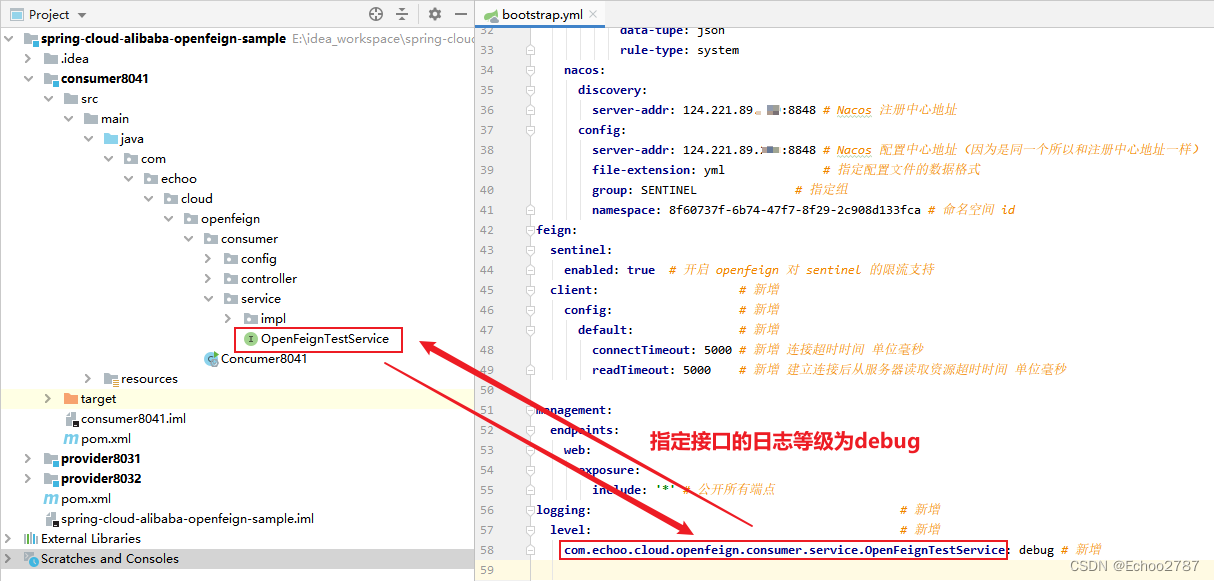
Task: Select the cloud package
Action: coord(197,199)
